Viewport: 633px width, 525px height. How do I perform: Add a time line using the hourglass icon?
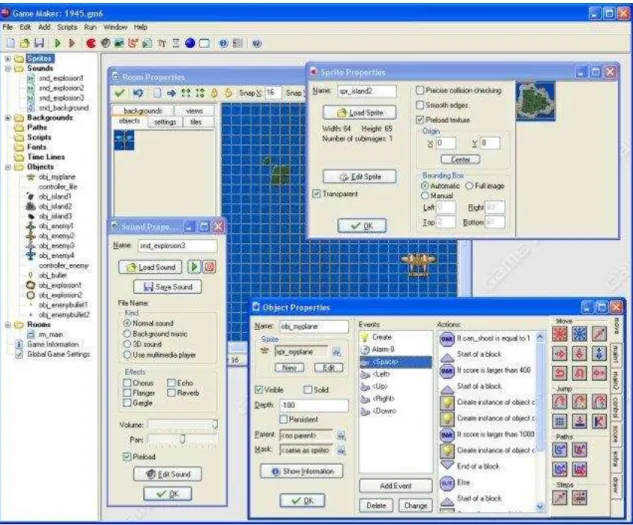pos(176,43)
